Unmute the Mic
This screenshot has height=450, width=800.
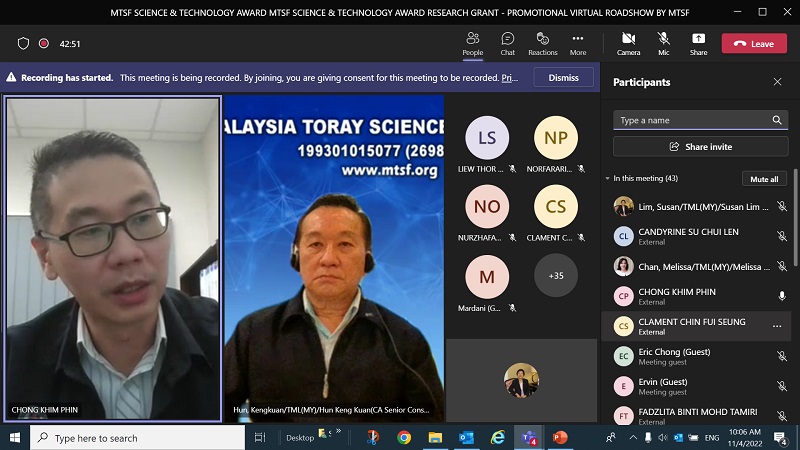point(663,44)
